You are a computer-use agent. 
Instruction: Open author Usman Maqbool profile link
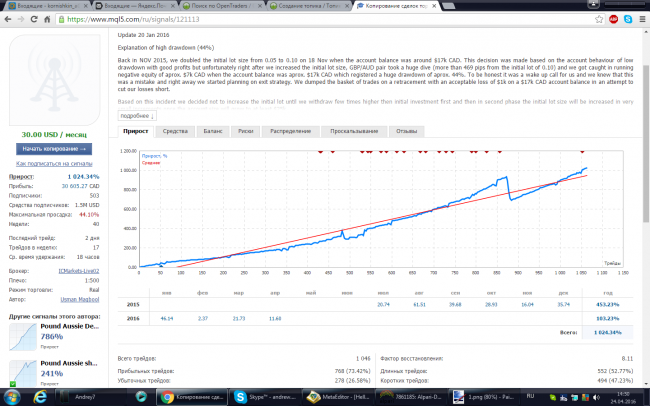click(80, 299)
